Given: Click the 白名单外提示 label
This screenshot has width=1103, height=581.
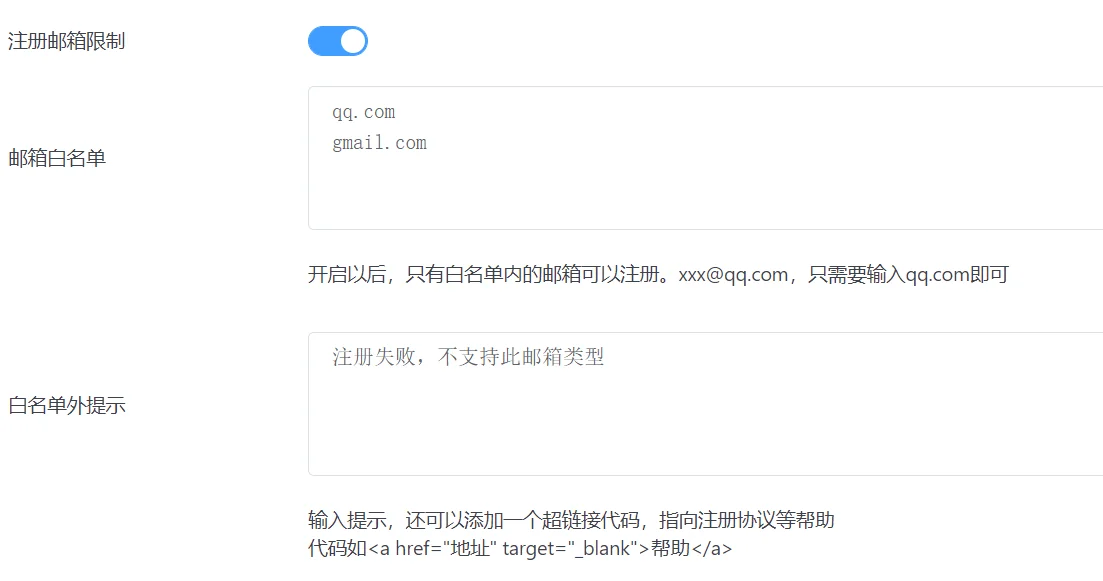Looking at the screenshot, I should point(67,405).
